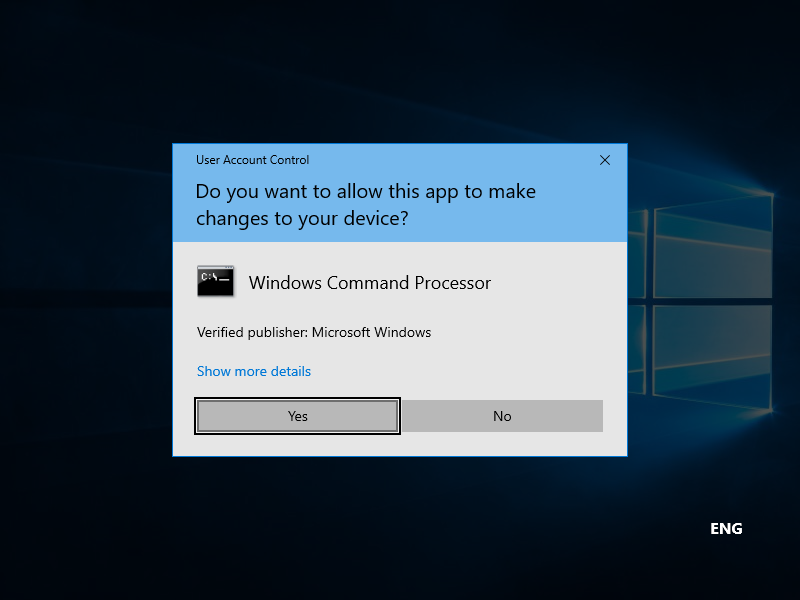Click the 'Do you want to allow' heading
800x600 pixels.
[366, 205]
